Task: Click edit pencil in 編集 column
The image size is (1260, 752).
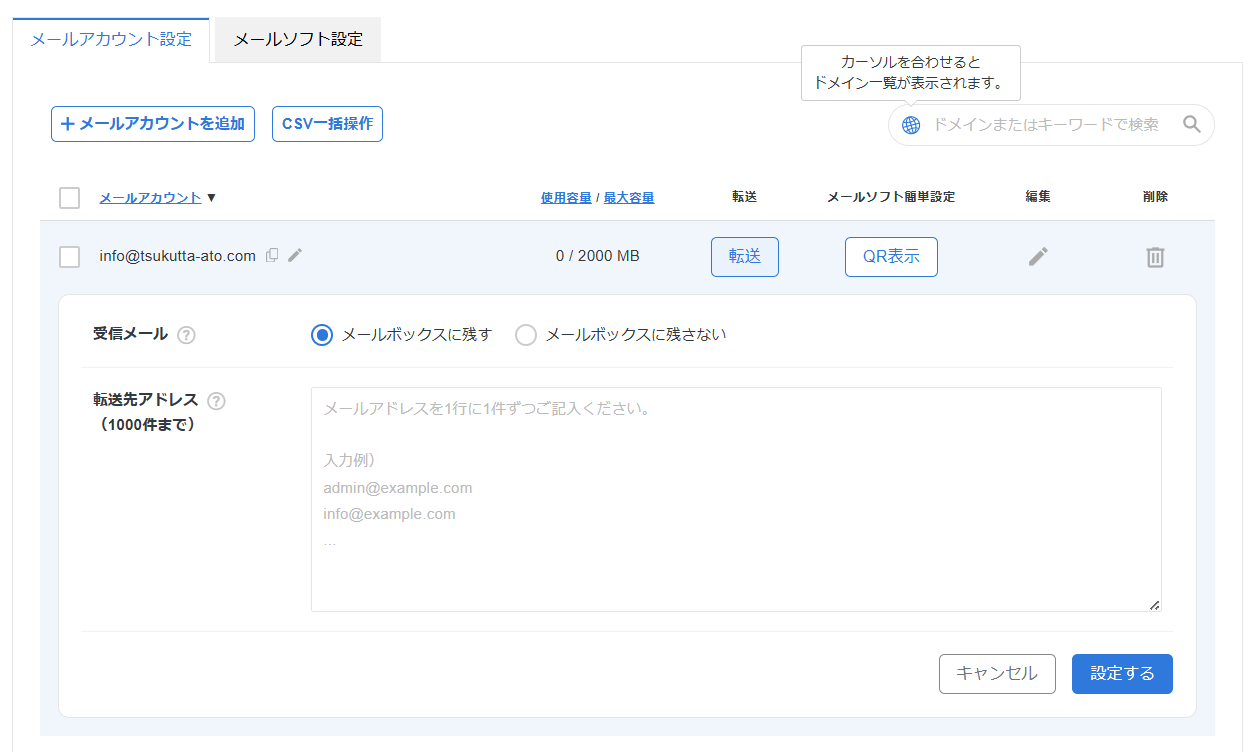Action: tap(1038, 257)
